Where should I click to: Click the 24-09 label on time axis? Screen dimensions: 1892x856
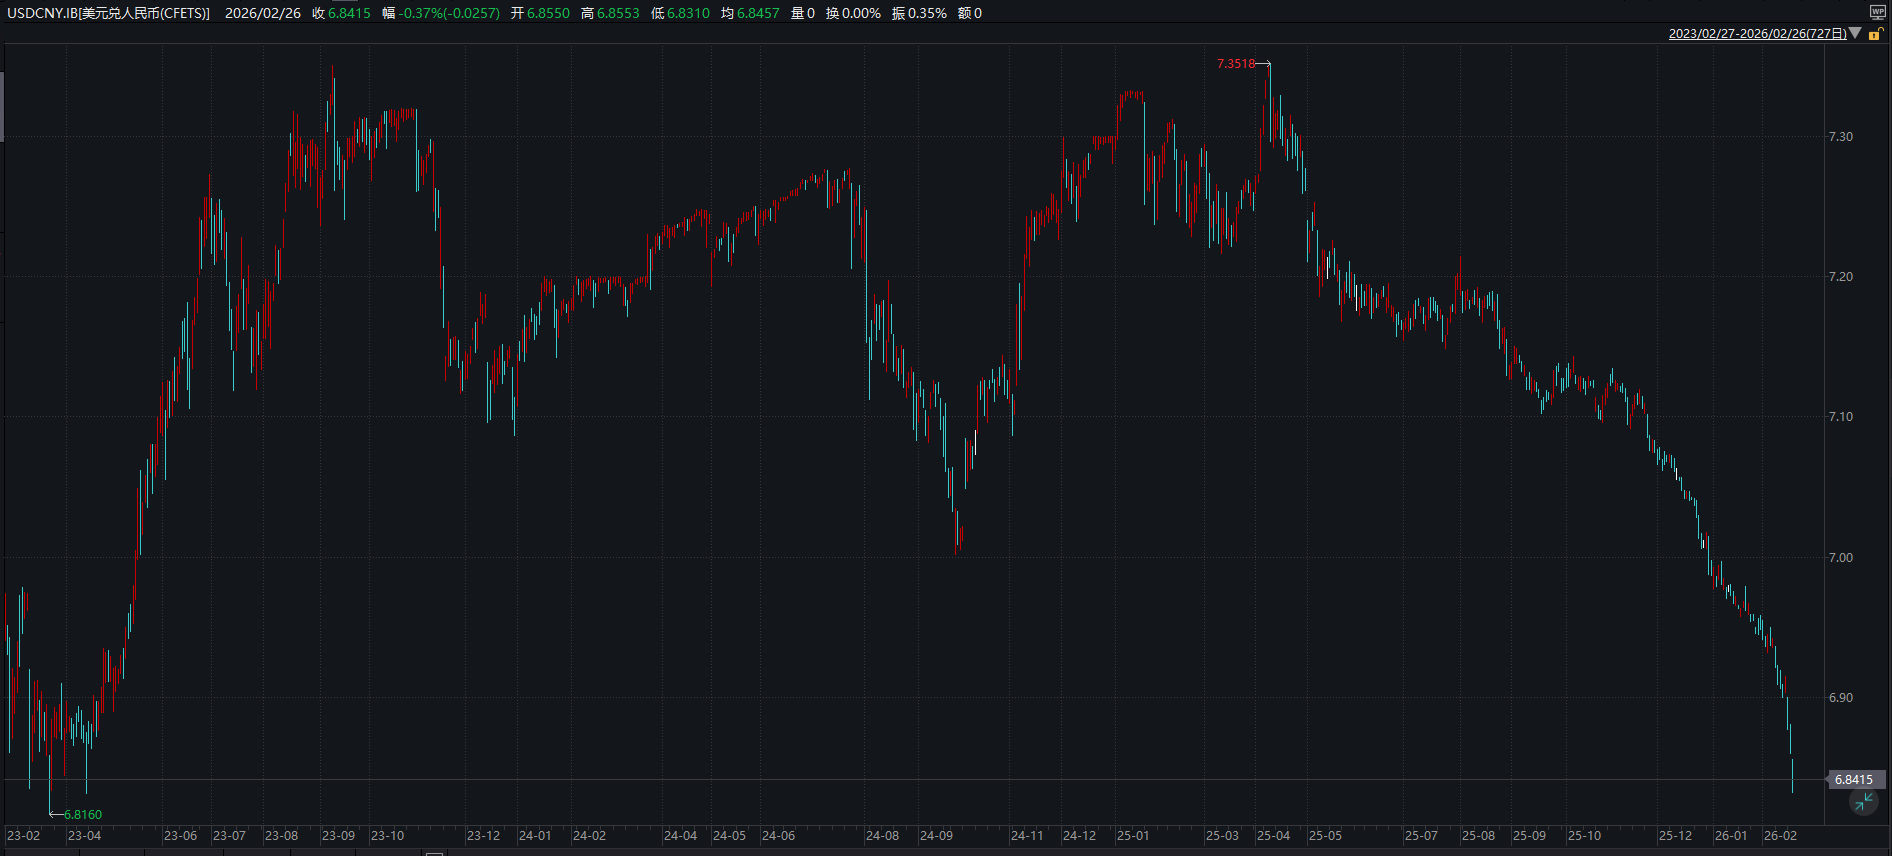click(x=936, y=836)
